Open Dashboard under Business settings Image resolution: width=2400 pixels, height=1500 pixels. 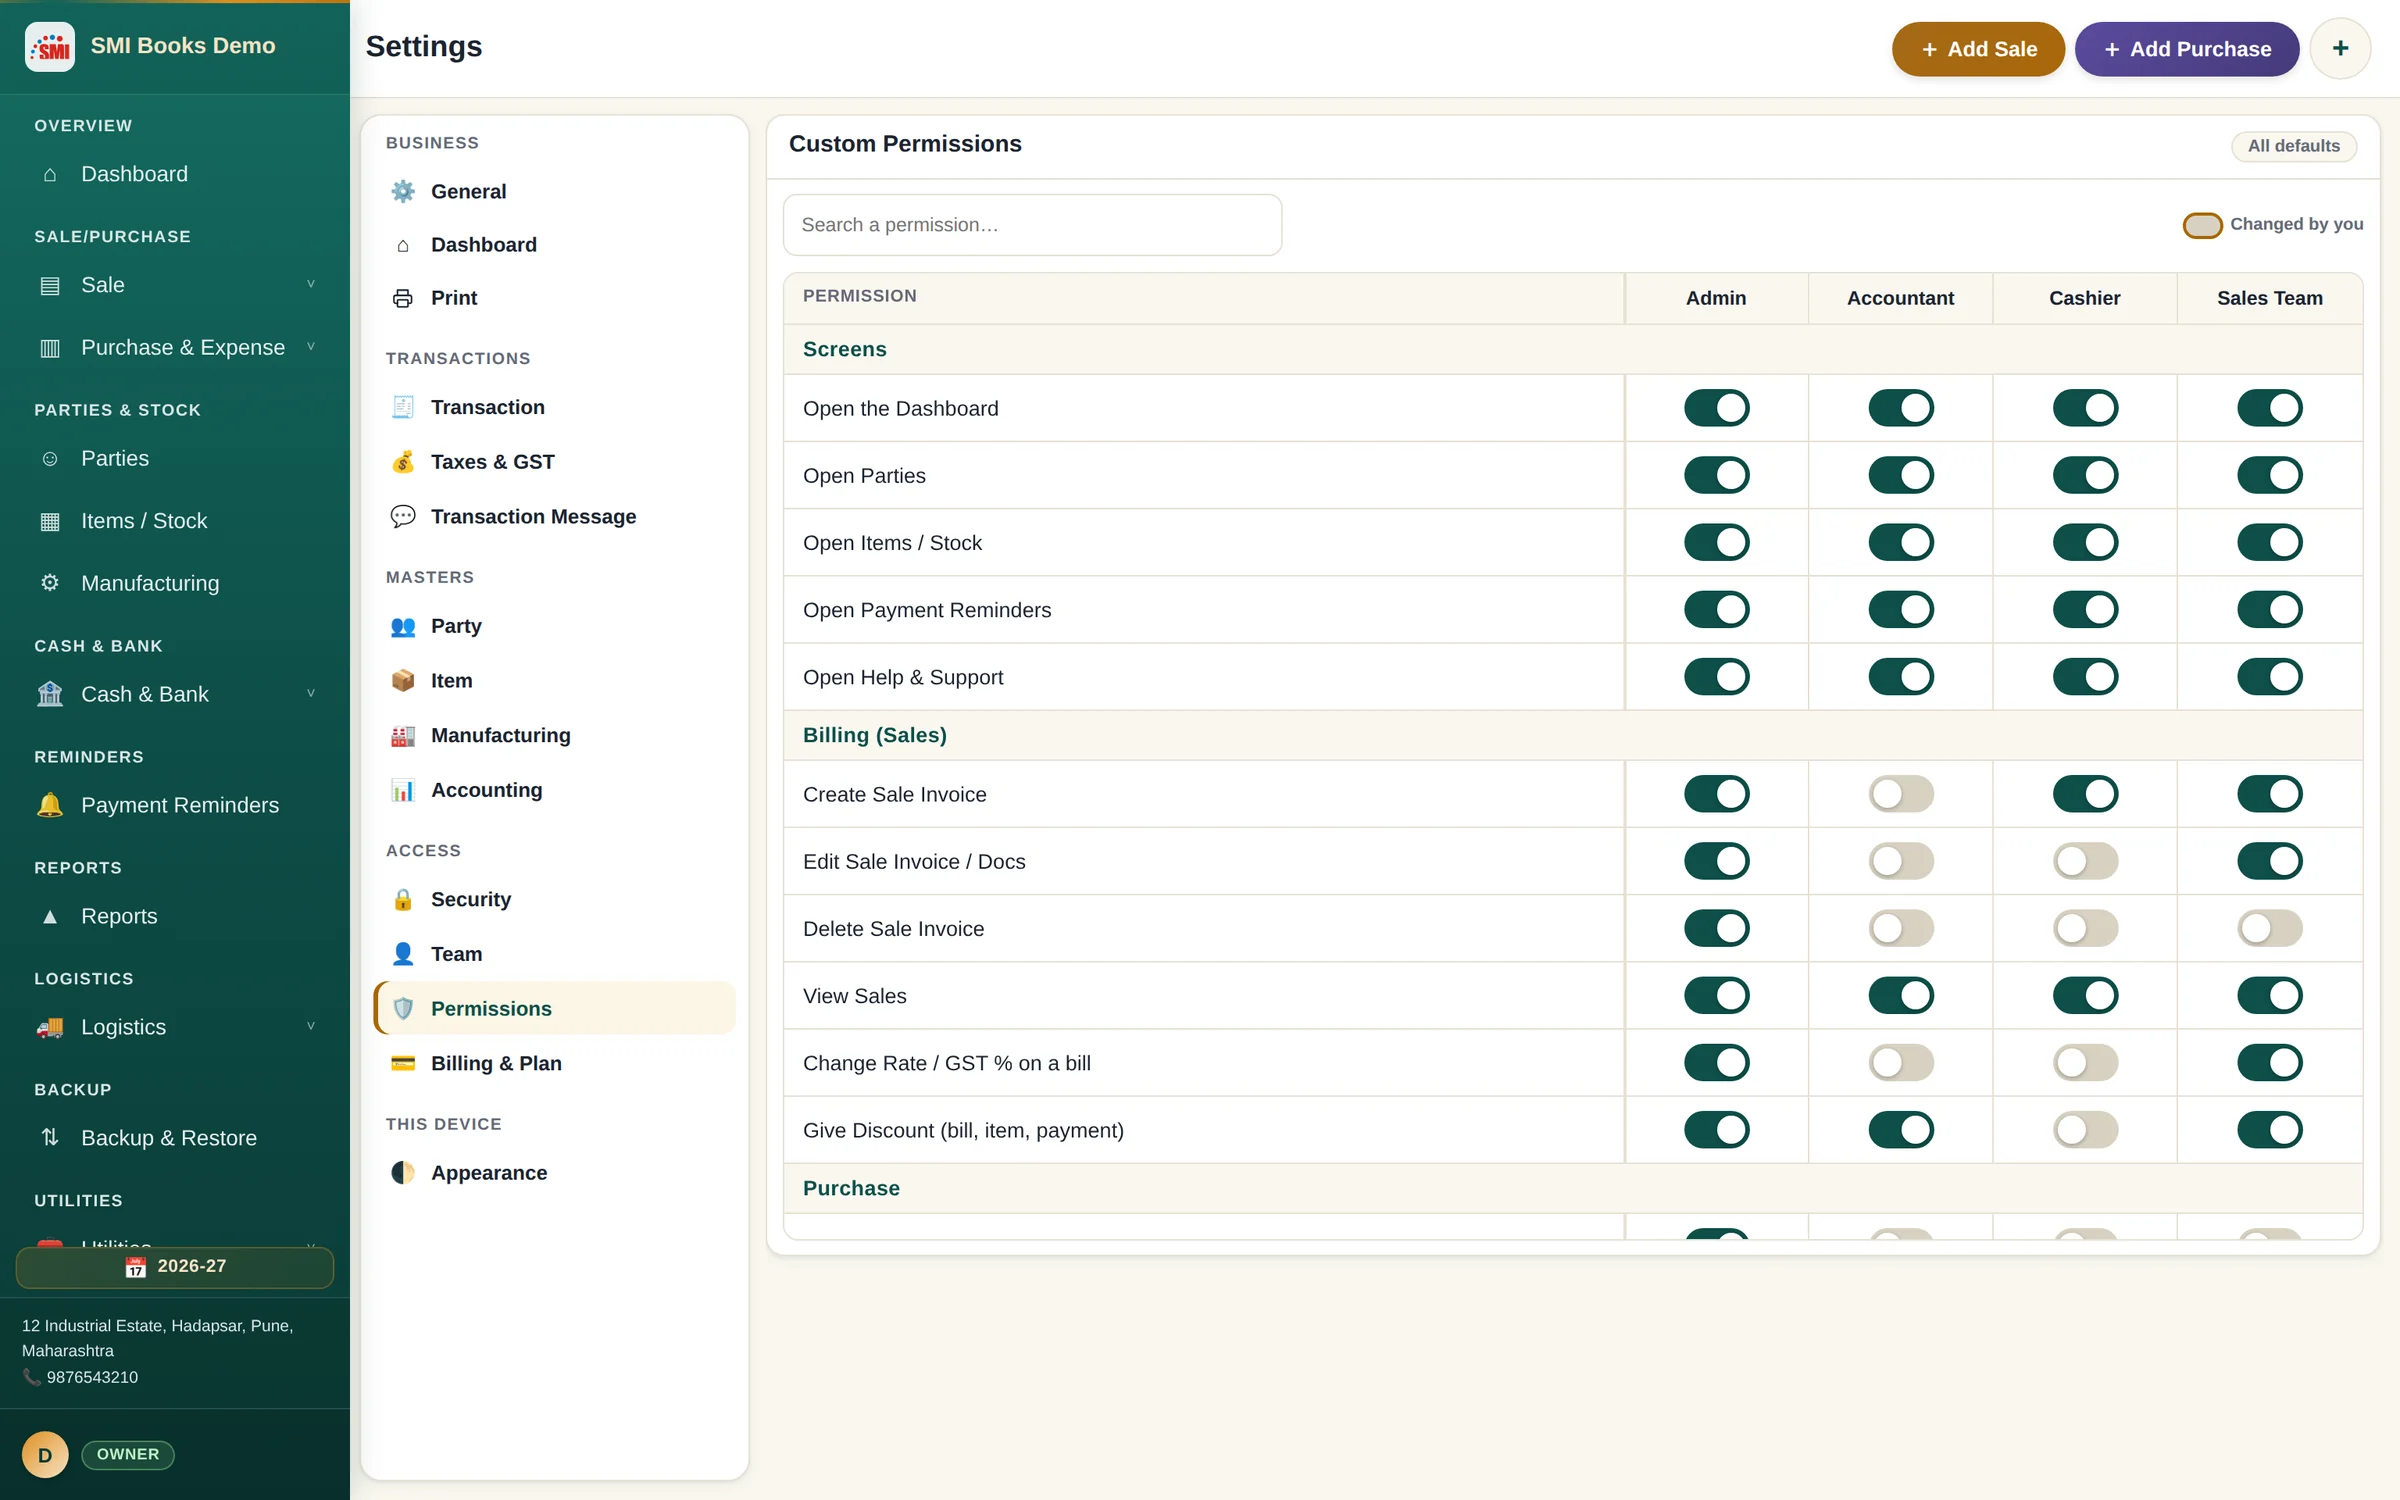click(554, 245)
